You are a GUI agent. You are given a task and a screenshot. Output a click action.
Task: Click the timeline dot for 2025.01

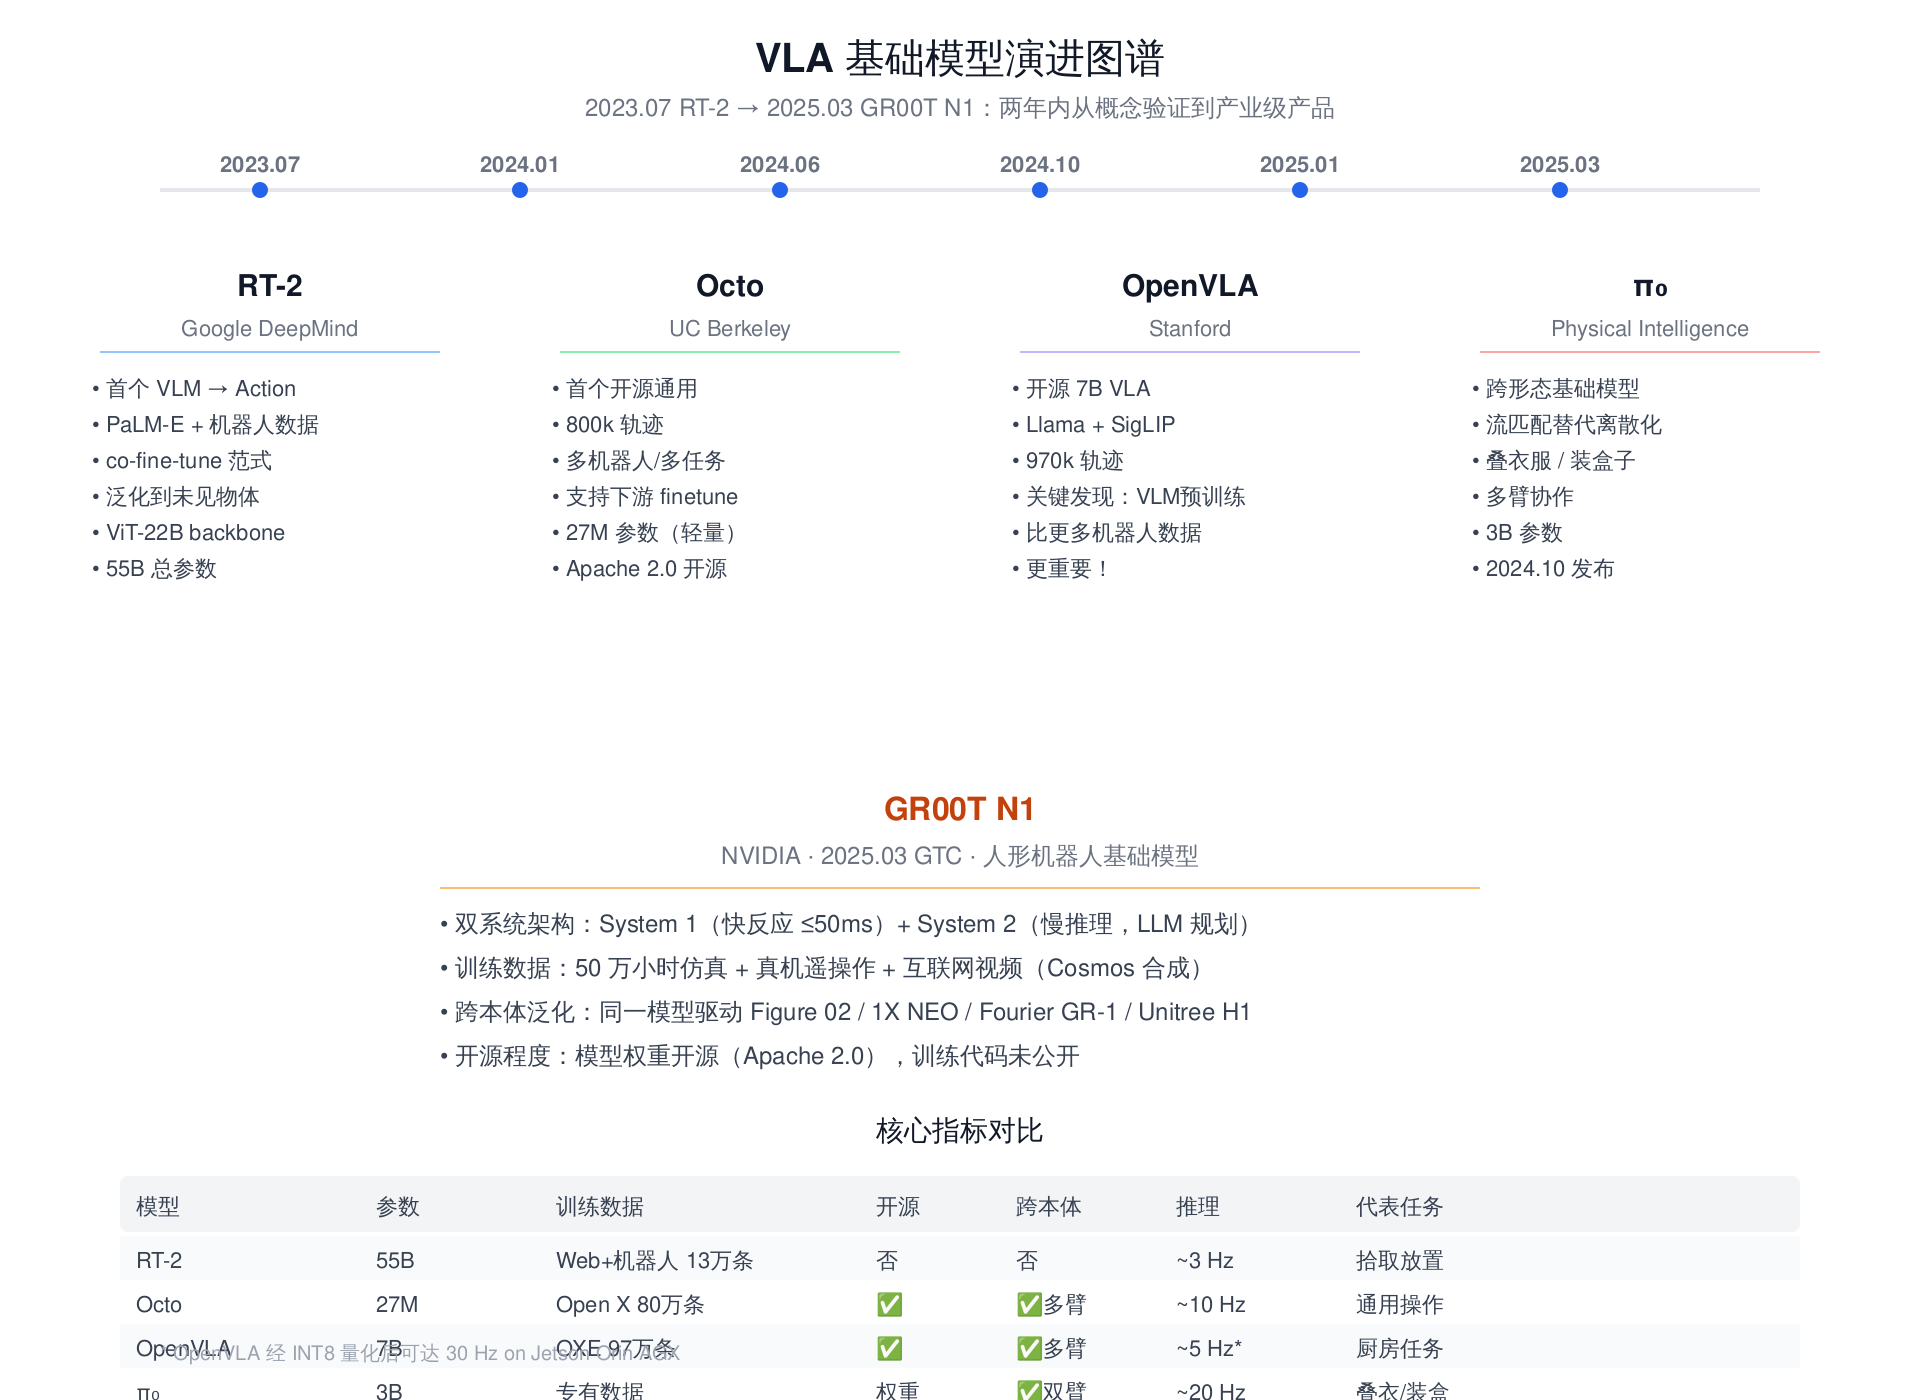(1300, 190)
